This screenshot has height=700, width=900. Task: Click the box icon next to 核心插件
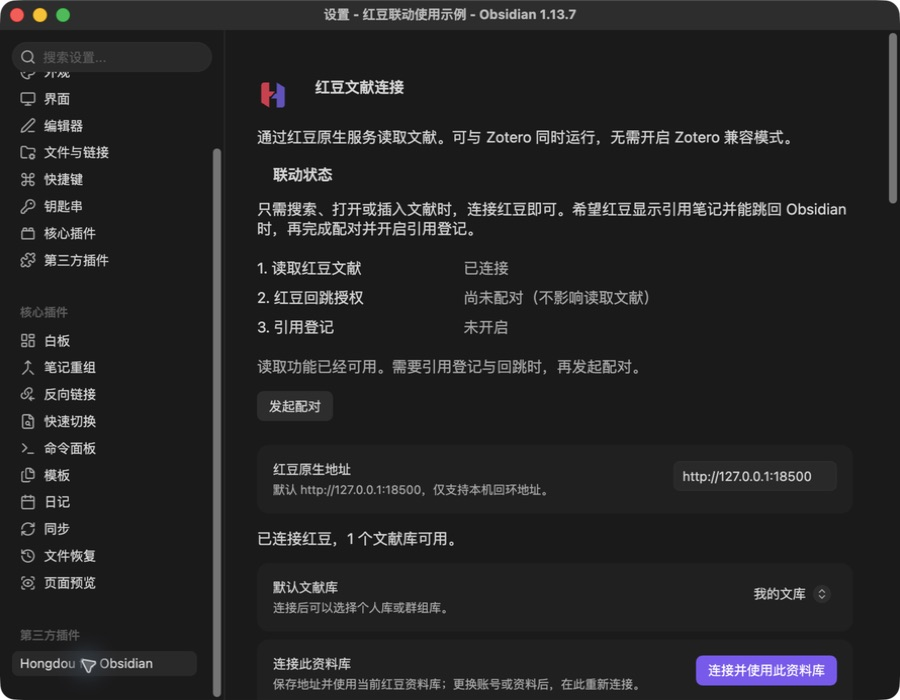pyautogui.click(x=28, y=234)
